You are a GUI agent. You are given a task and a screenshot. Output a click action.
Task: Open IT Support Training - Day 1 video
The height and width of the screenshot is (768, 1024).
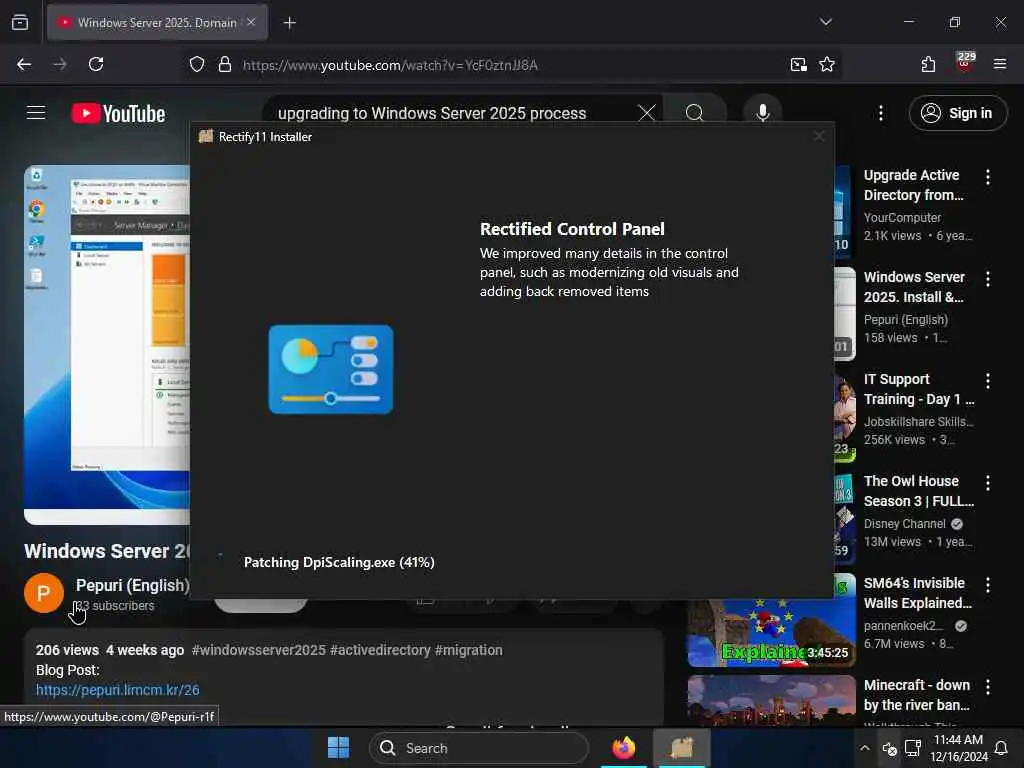(x=918, y=389)
